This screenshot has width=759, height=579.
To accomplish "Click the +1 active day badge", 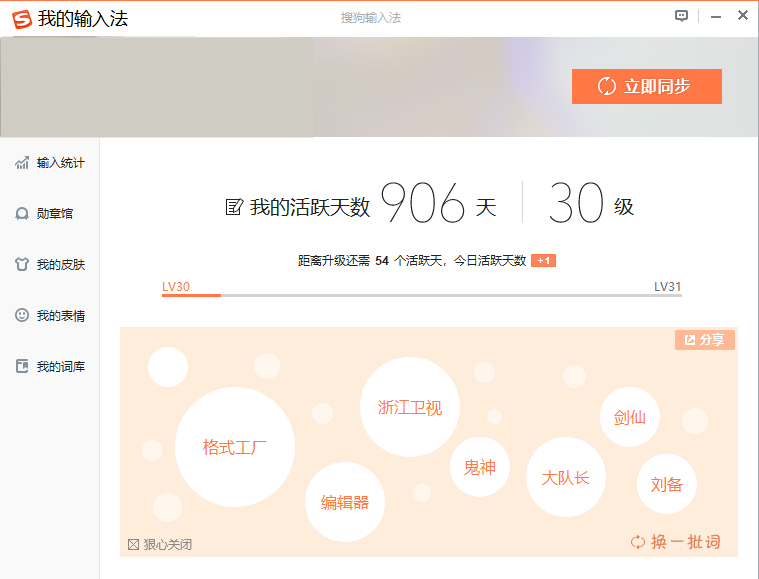I will click(543, 261).
